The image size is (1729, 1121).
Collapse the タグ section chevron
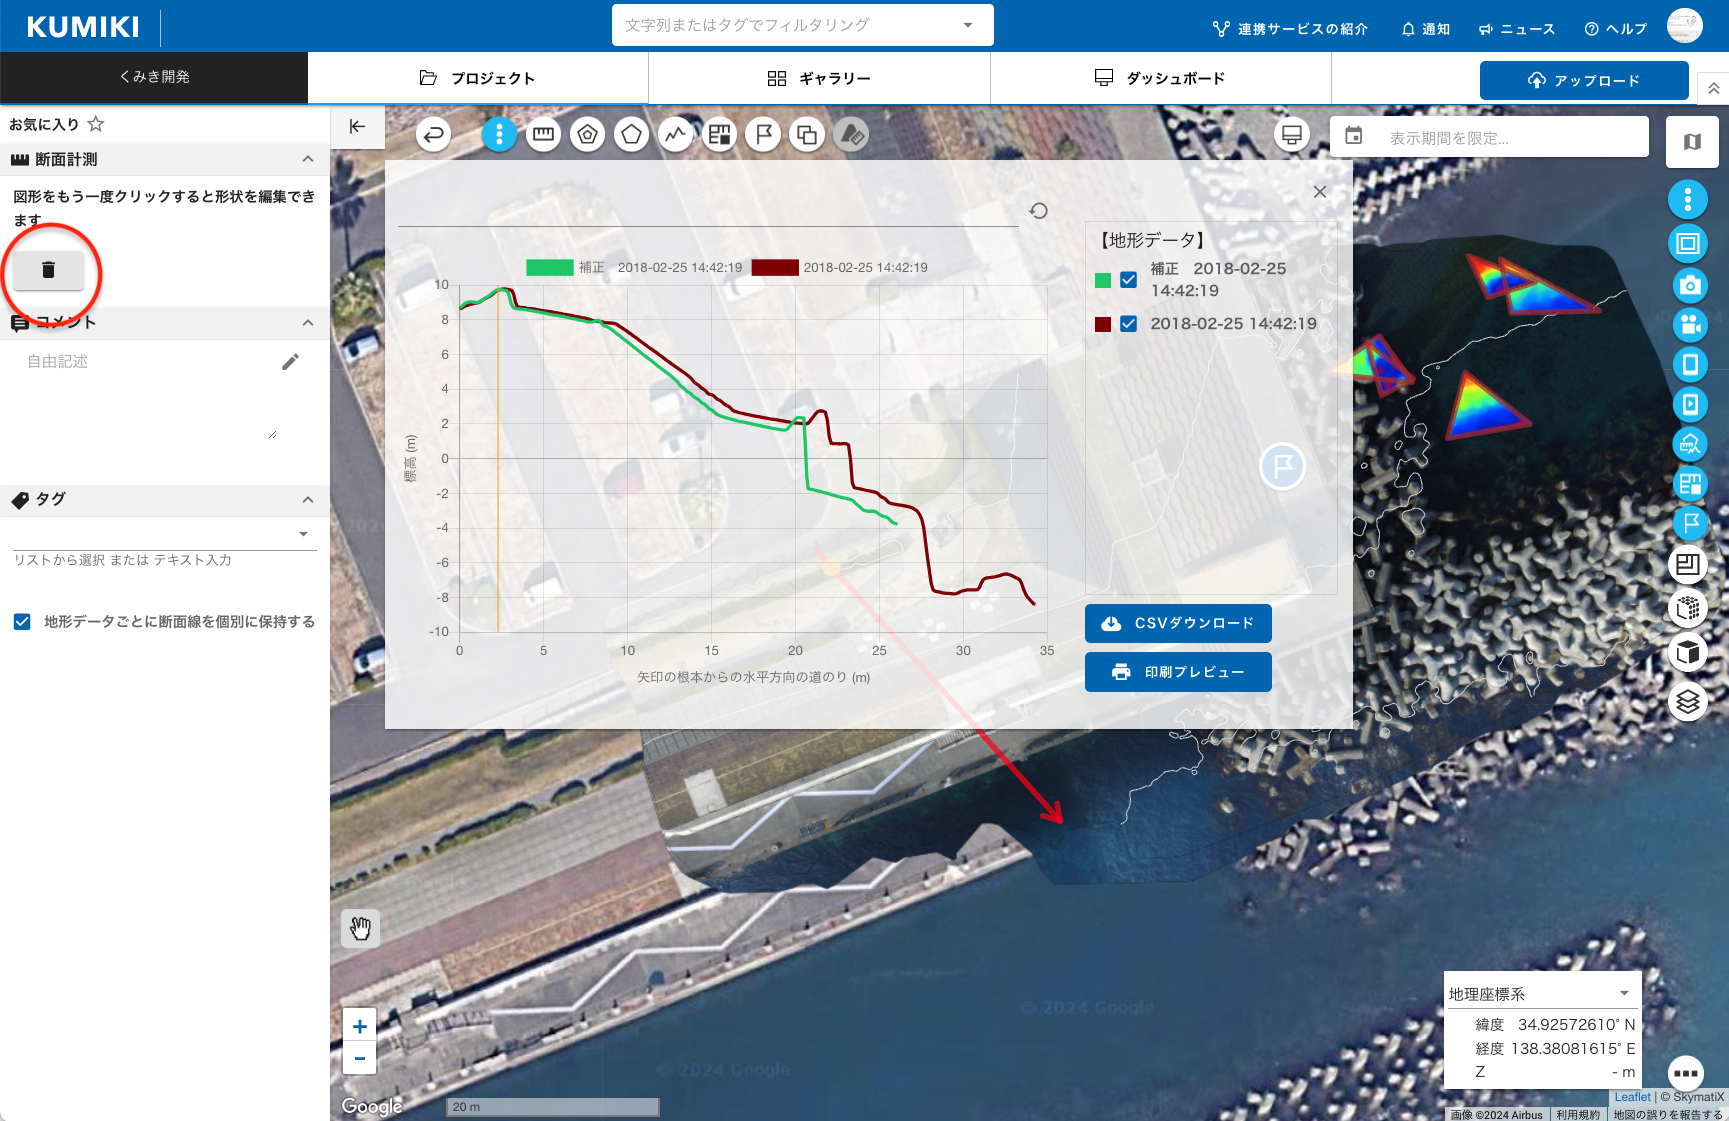pyautogui.click(x=308, y=500)
